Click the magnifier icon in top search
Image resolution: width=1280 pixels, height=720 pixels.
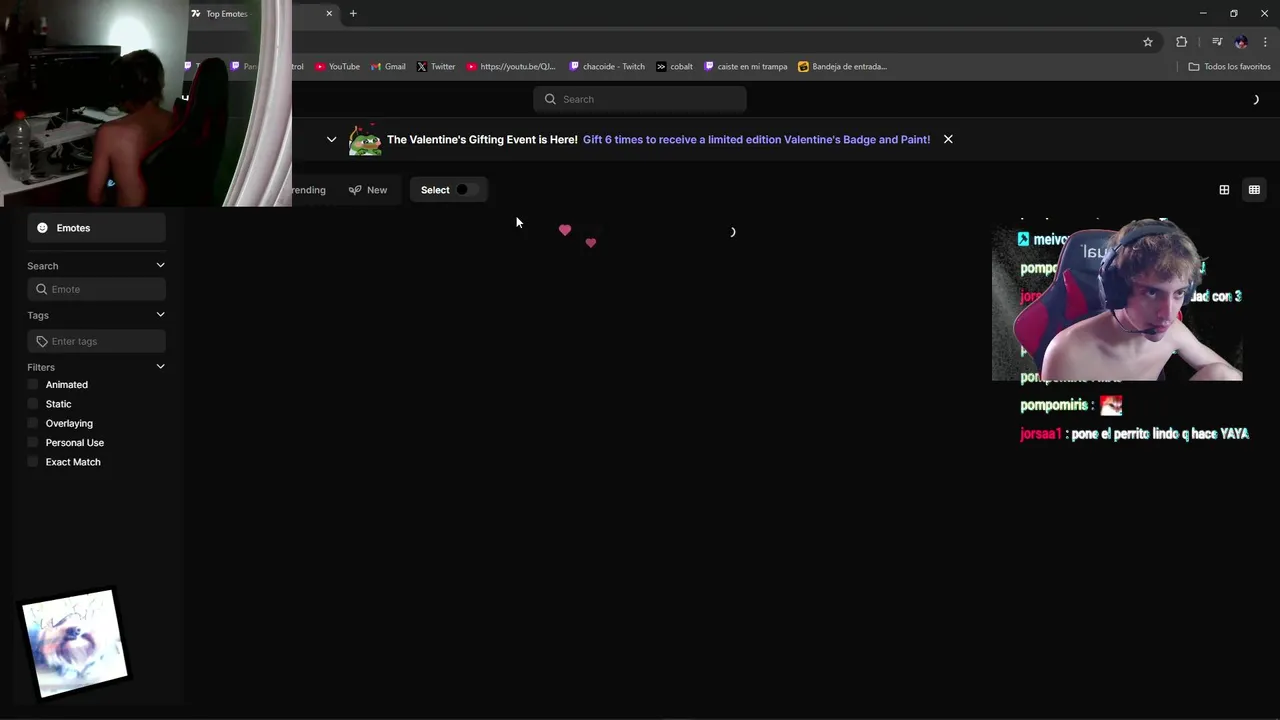coord(550,99)
